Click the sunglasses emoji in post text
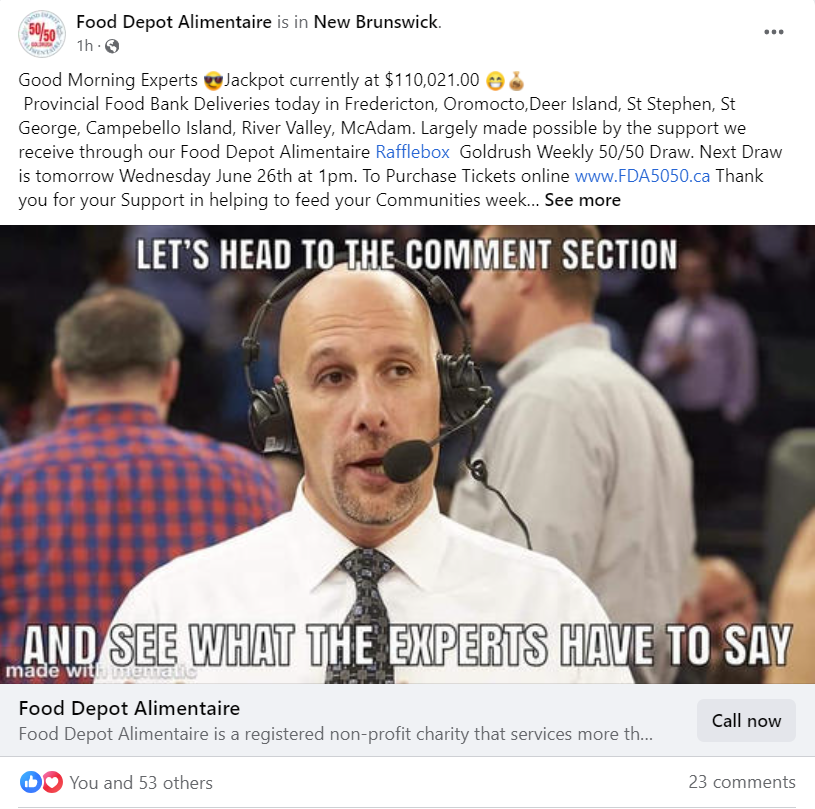815x809 pixels. coord(213,81)
